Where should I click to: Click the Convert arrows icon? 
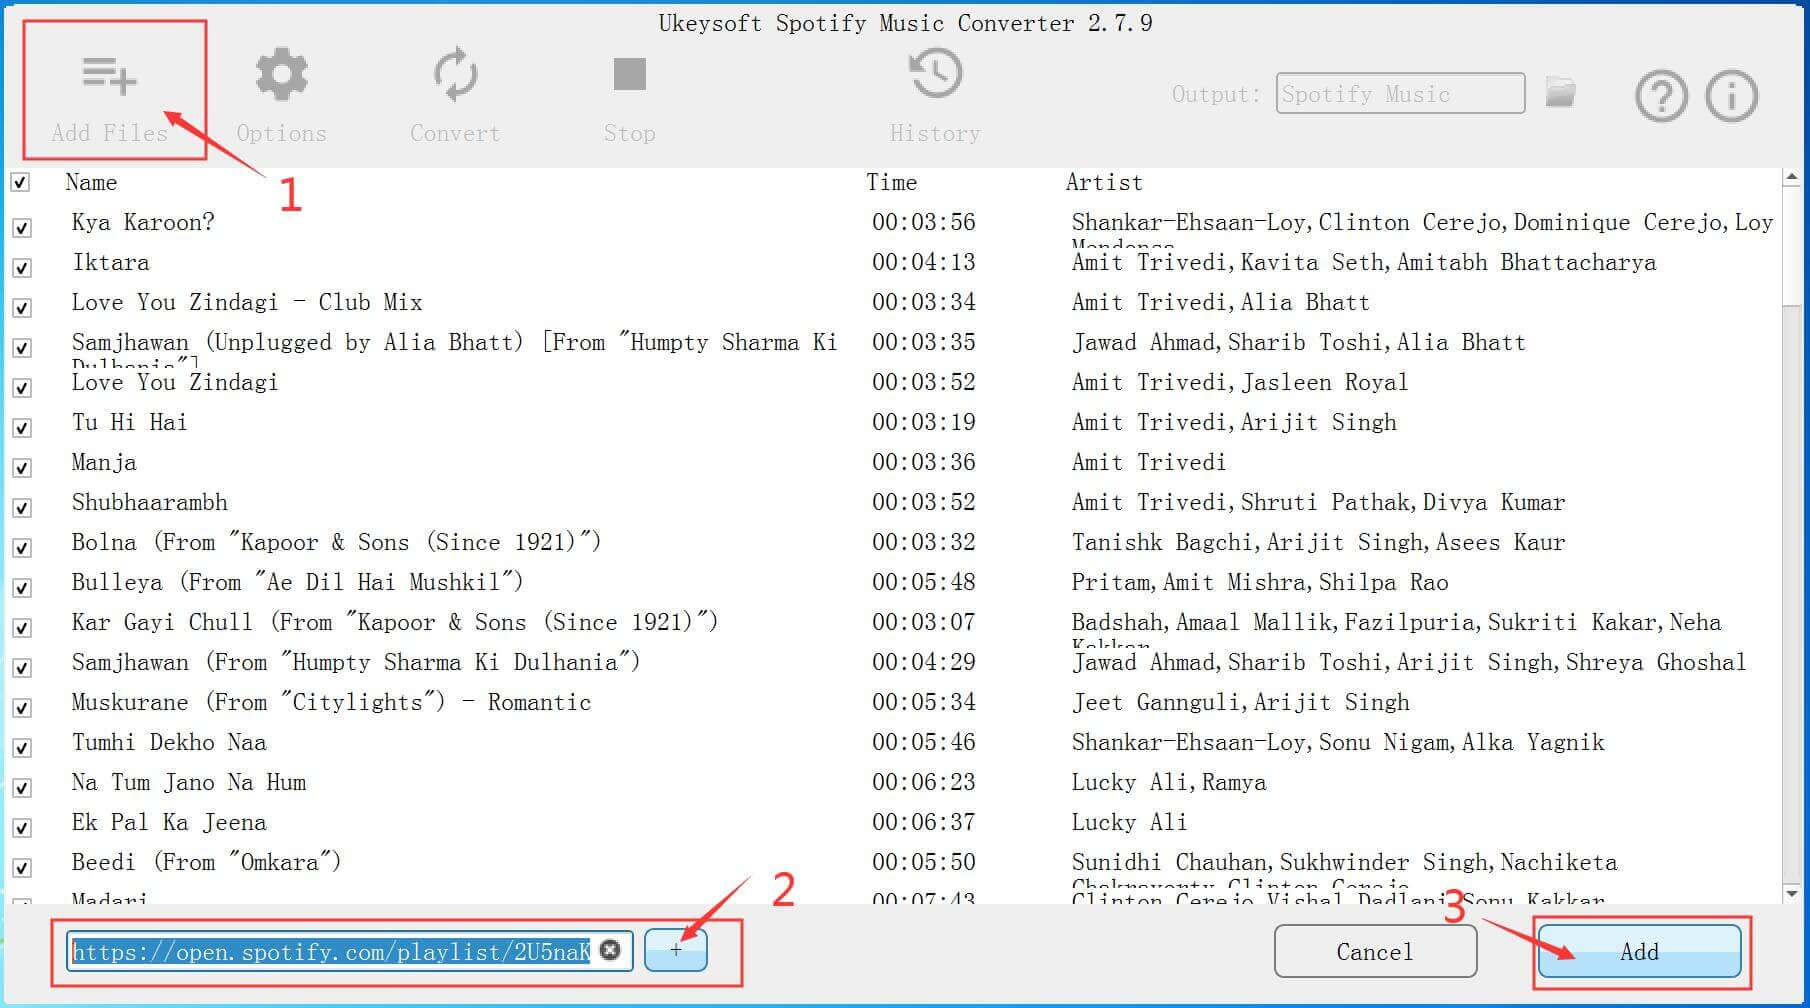tap(455, 75)
